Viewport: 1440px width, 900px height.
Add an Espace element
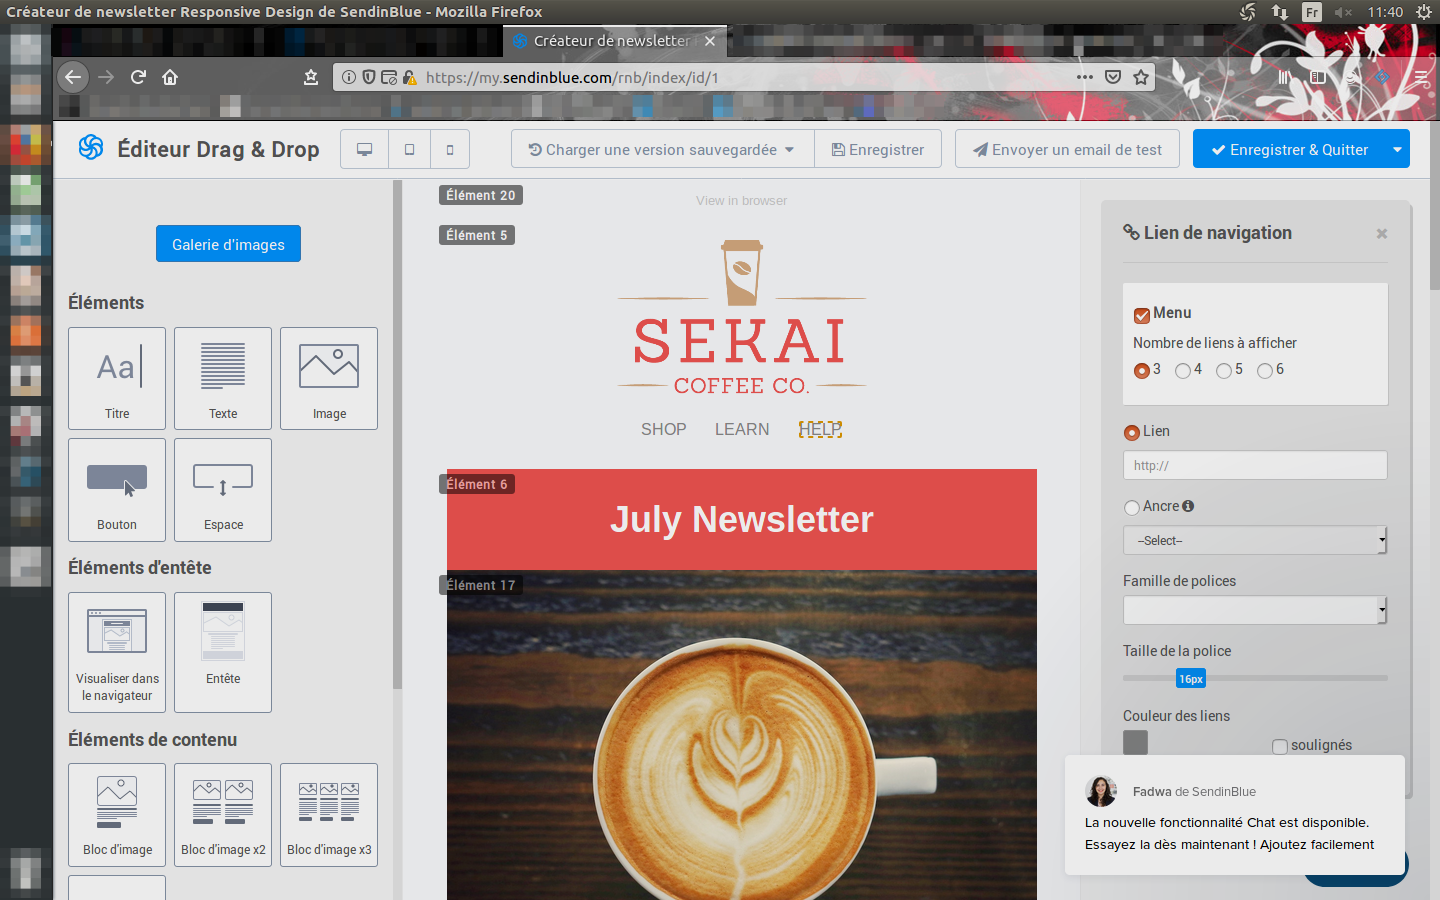pyautogui.click(x=223, y=490)
